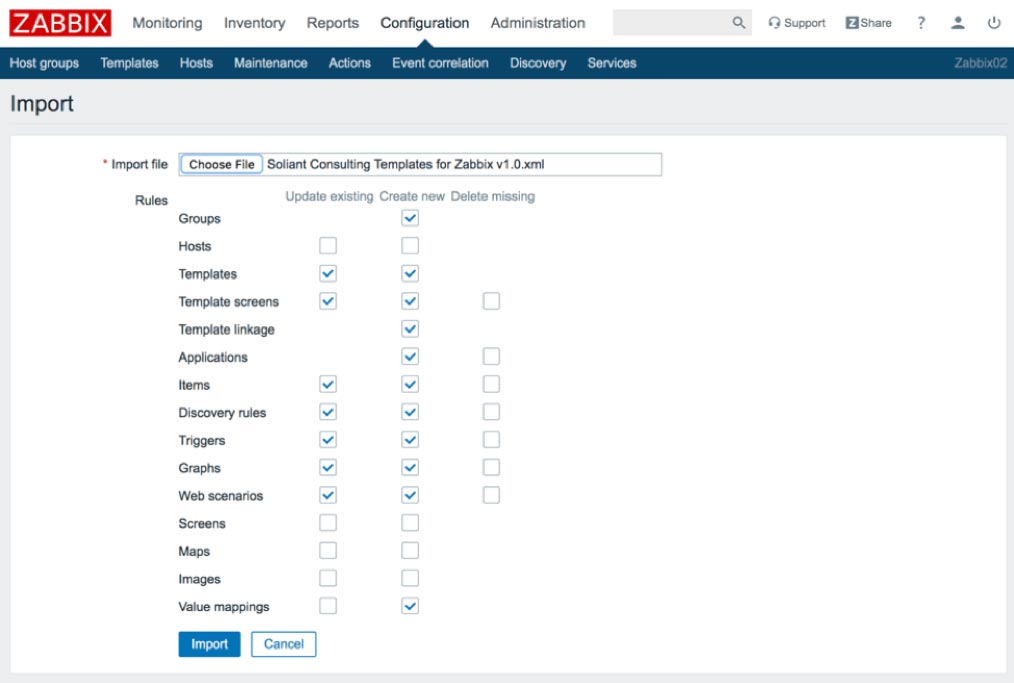
Task: Open the Monitoring menu
Action: click(167, 23)
